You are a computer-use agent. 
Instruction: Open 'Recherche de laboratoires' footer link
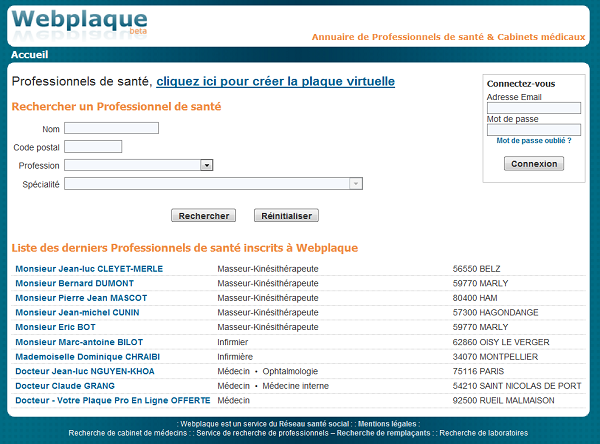point(484,433)
